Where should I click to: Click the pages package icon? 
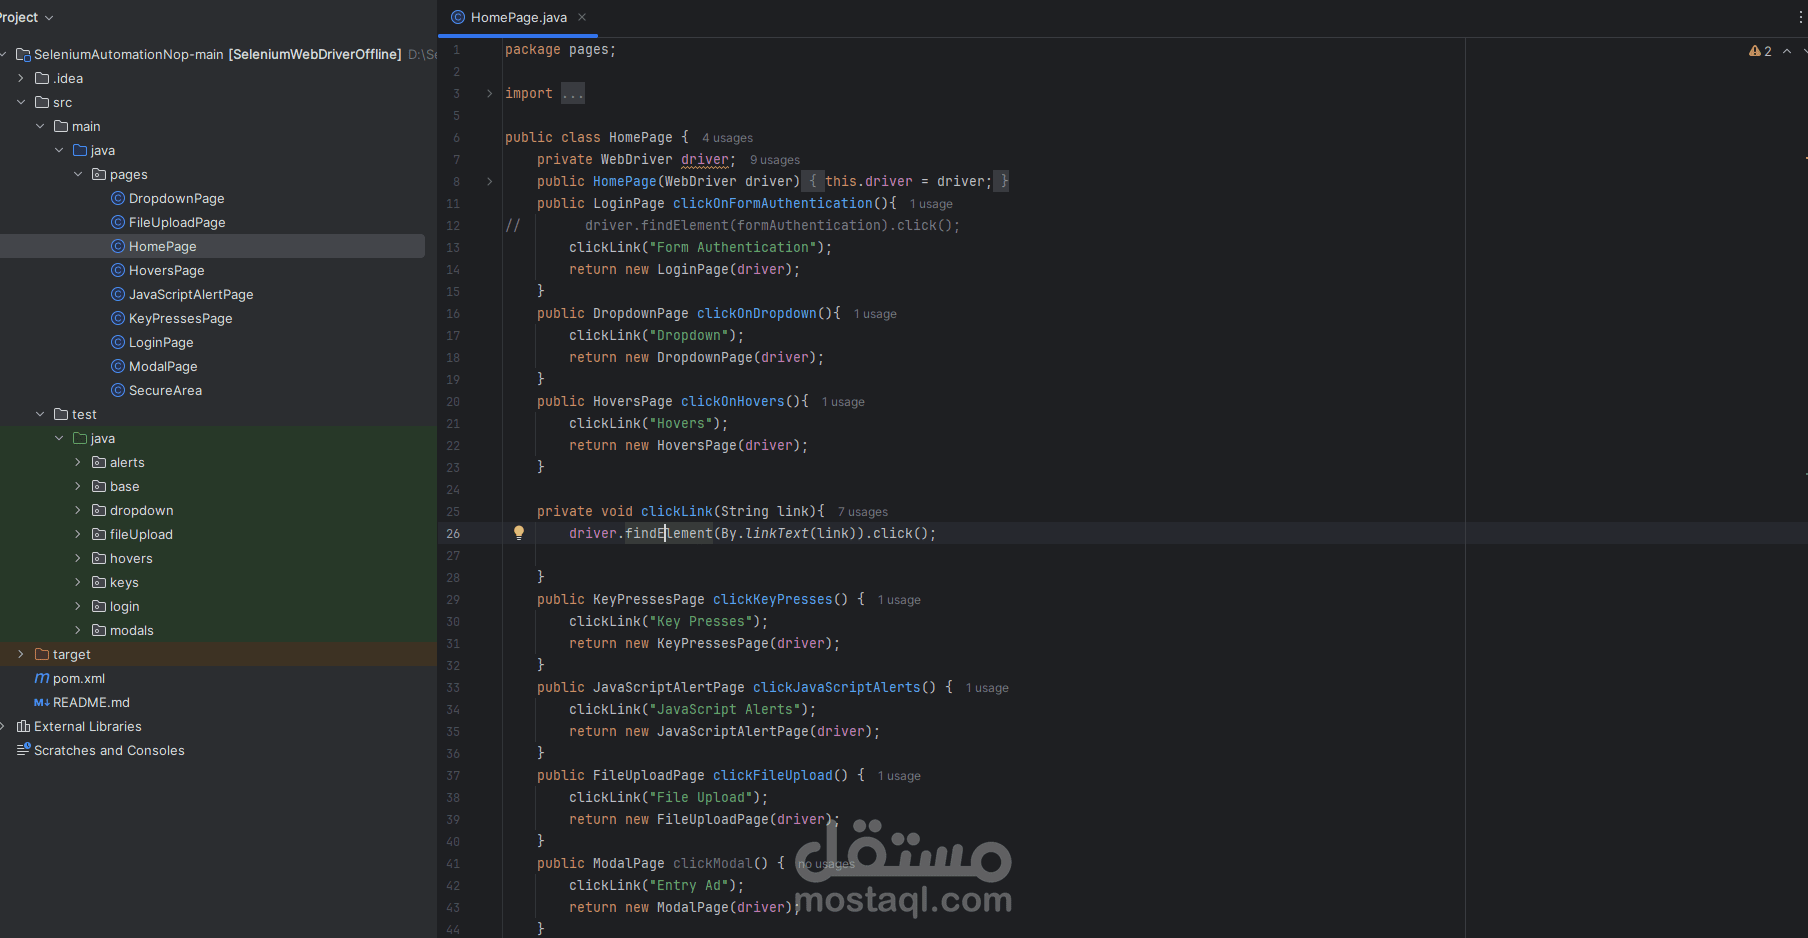pos(99,174)
